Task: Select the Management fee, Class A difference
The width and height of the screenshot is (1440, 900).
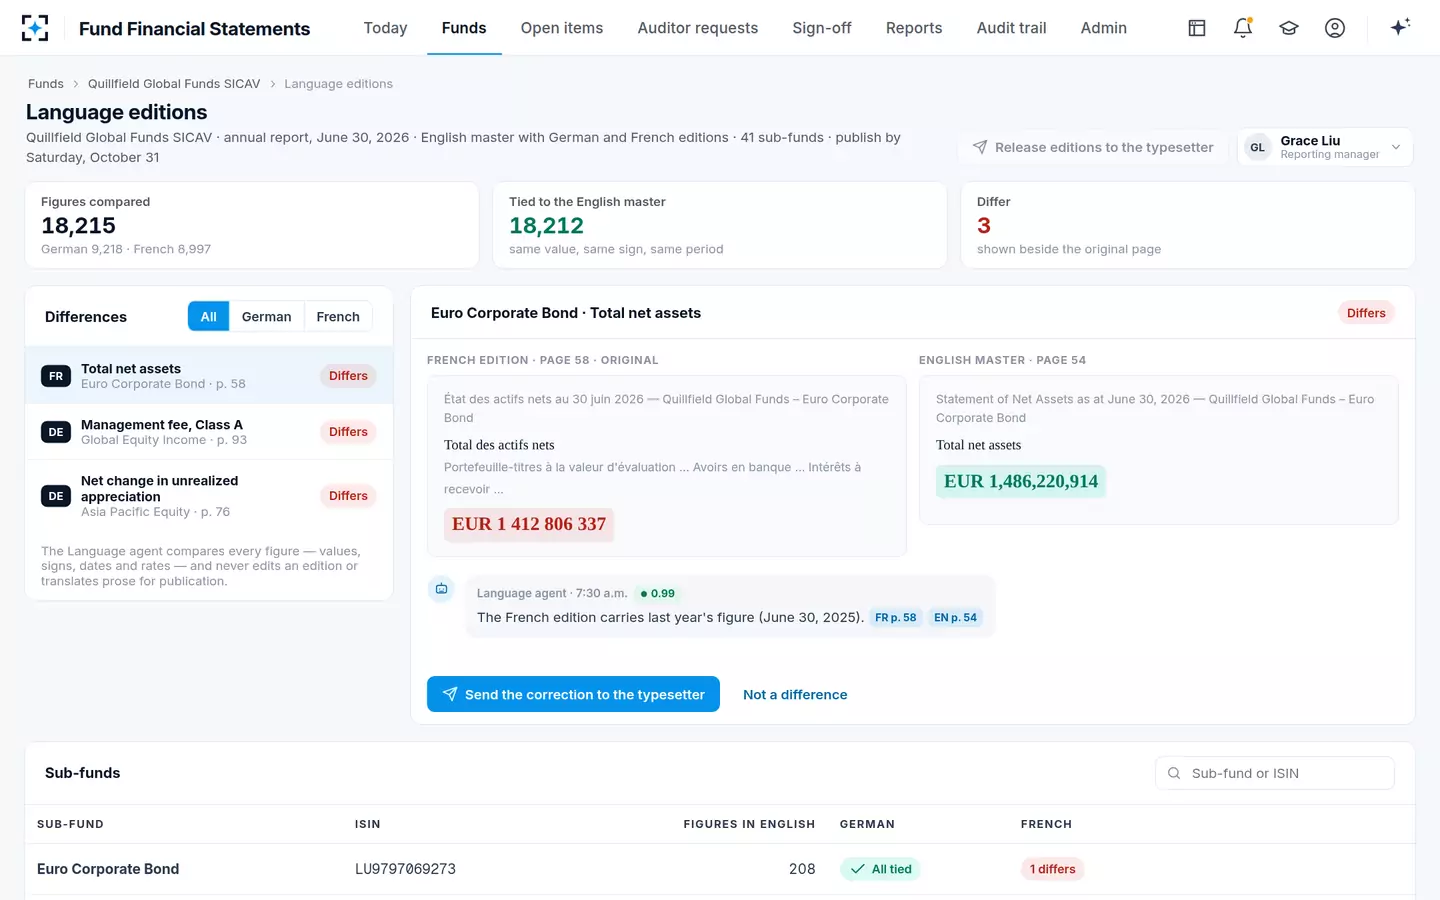Action: click(x=209, y=432)
